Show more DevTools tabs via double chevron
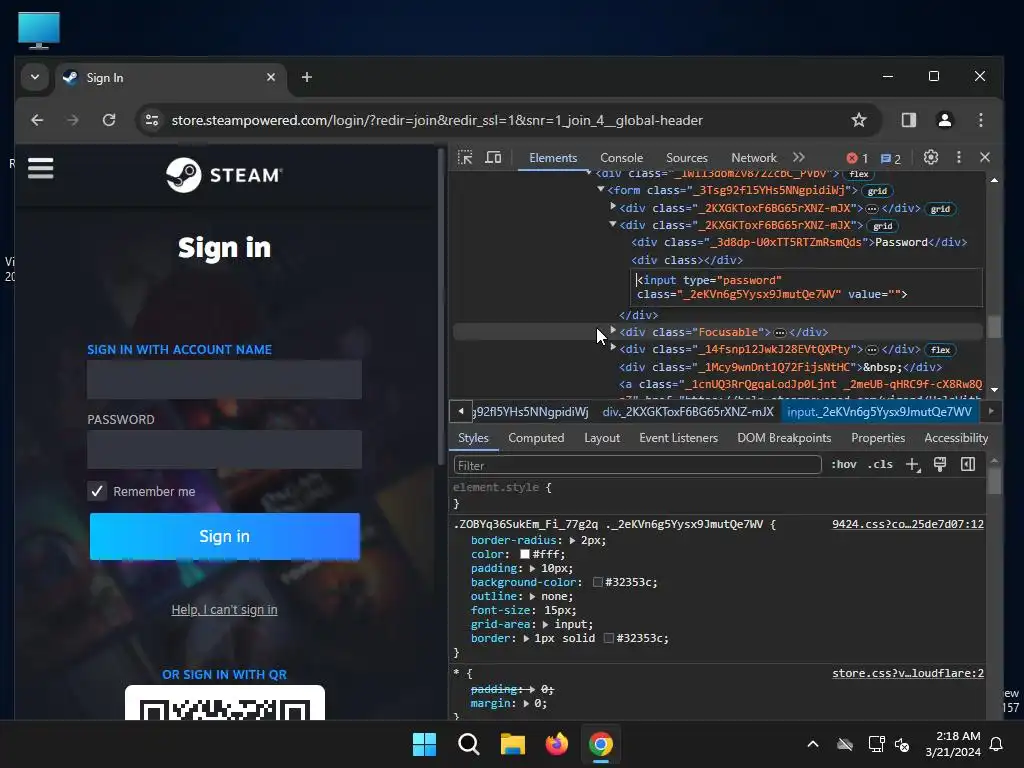Image resolution: width=1024 pixels, height=768 pixels. 799,157
